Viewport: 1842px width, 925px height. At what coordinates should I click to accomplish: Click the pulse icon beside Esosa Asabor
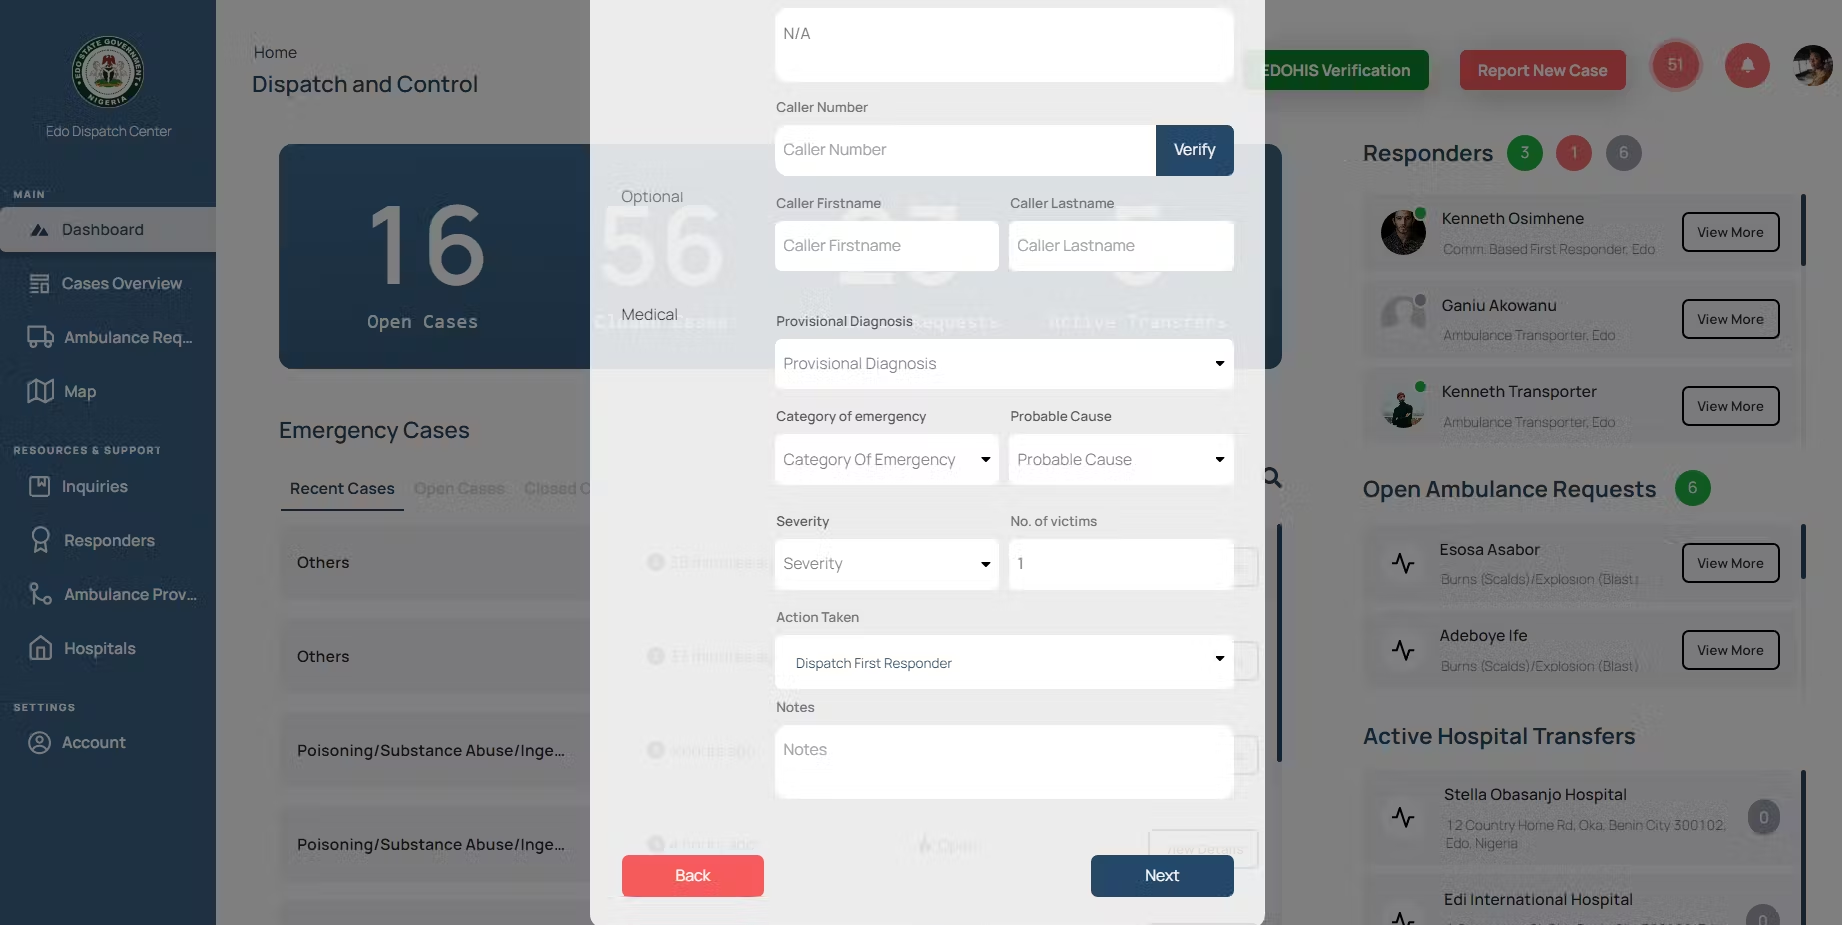(x=1403, y=564)
